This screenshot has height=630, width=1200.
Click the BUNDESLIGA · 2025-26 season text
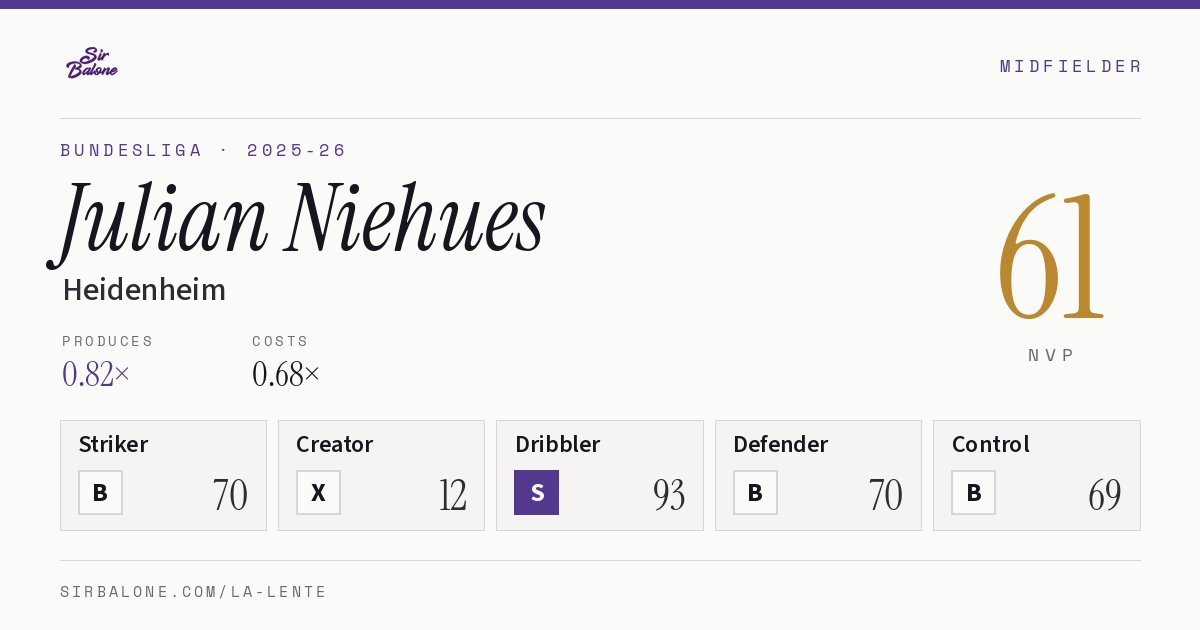(x=203, y=150)
